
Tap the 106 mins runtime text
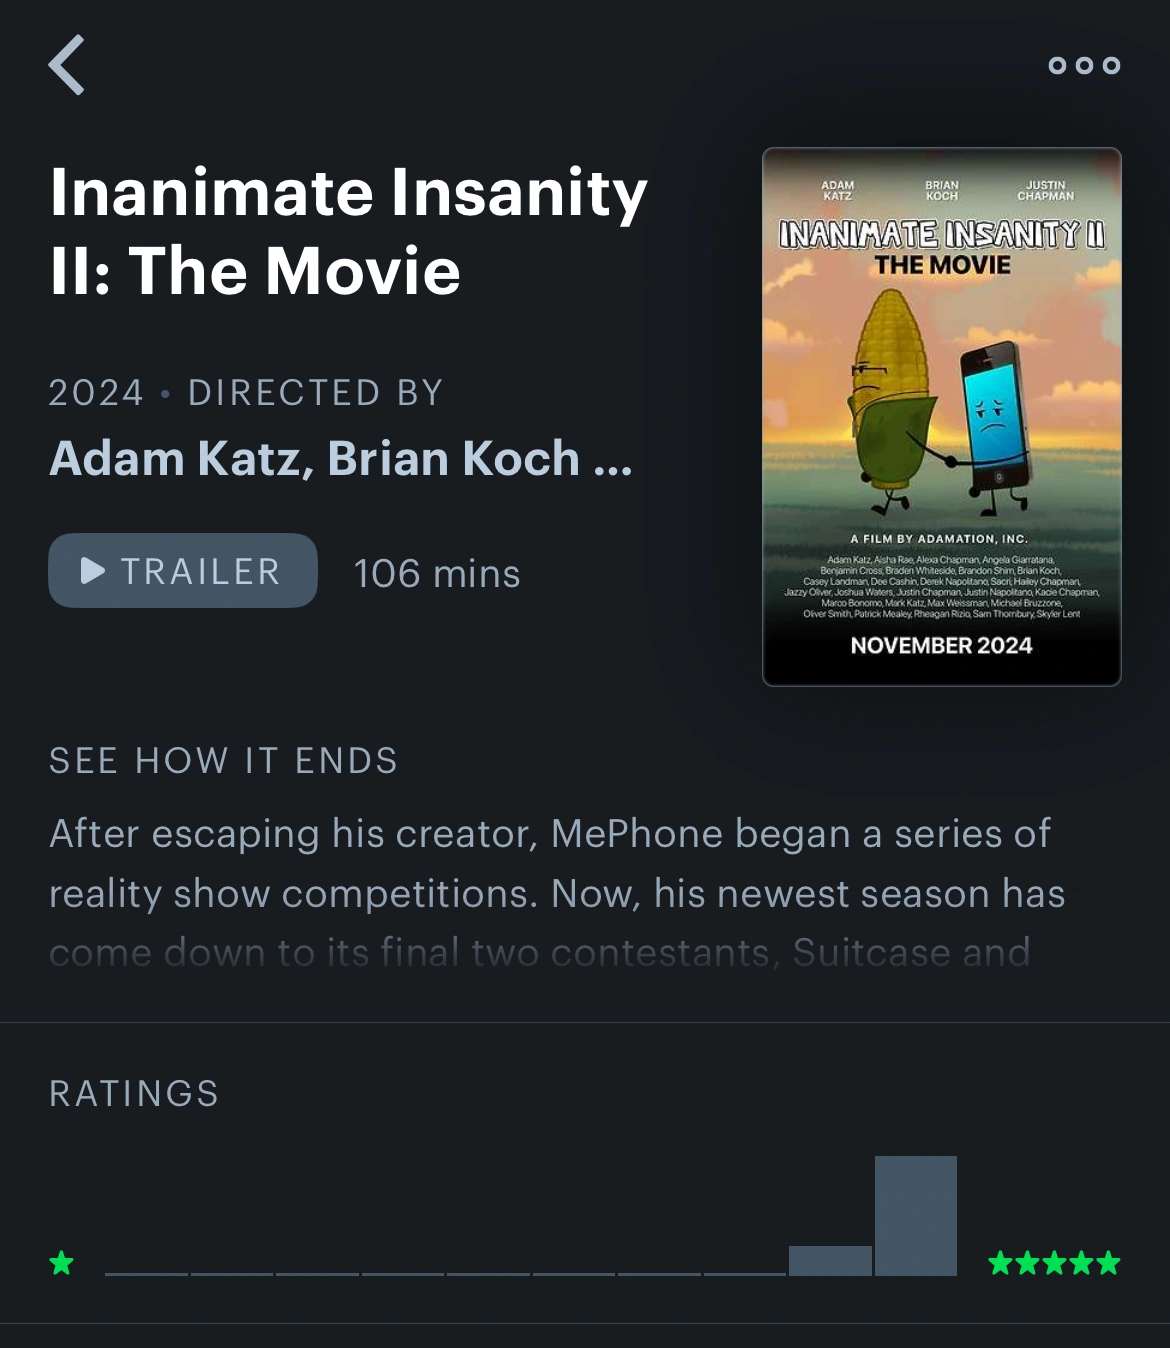[437, 572]
